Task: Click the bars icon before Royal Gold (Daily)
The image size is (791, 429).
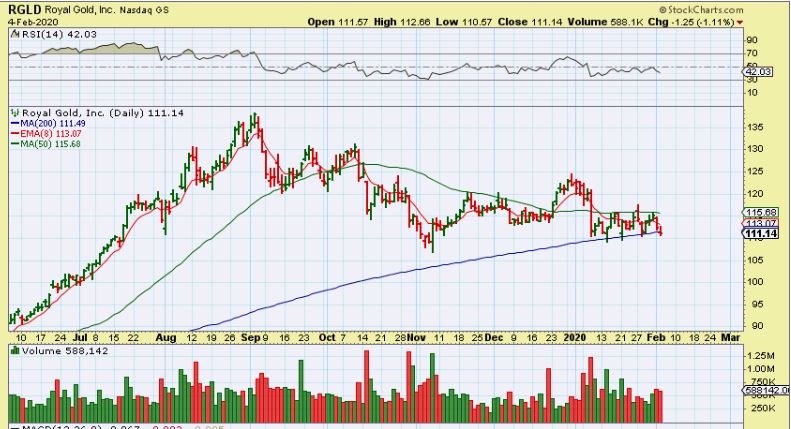Action: [15, 113]
